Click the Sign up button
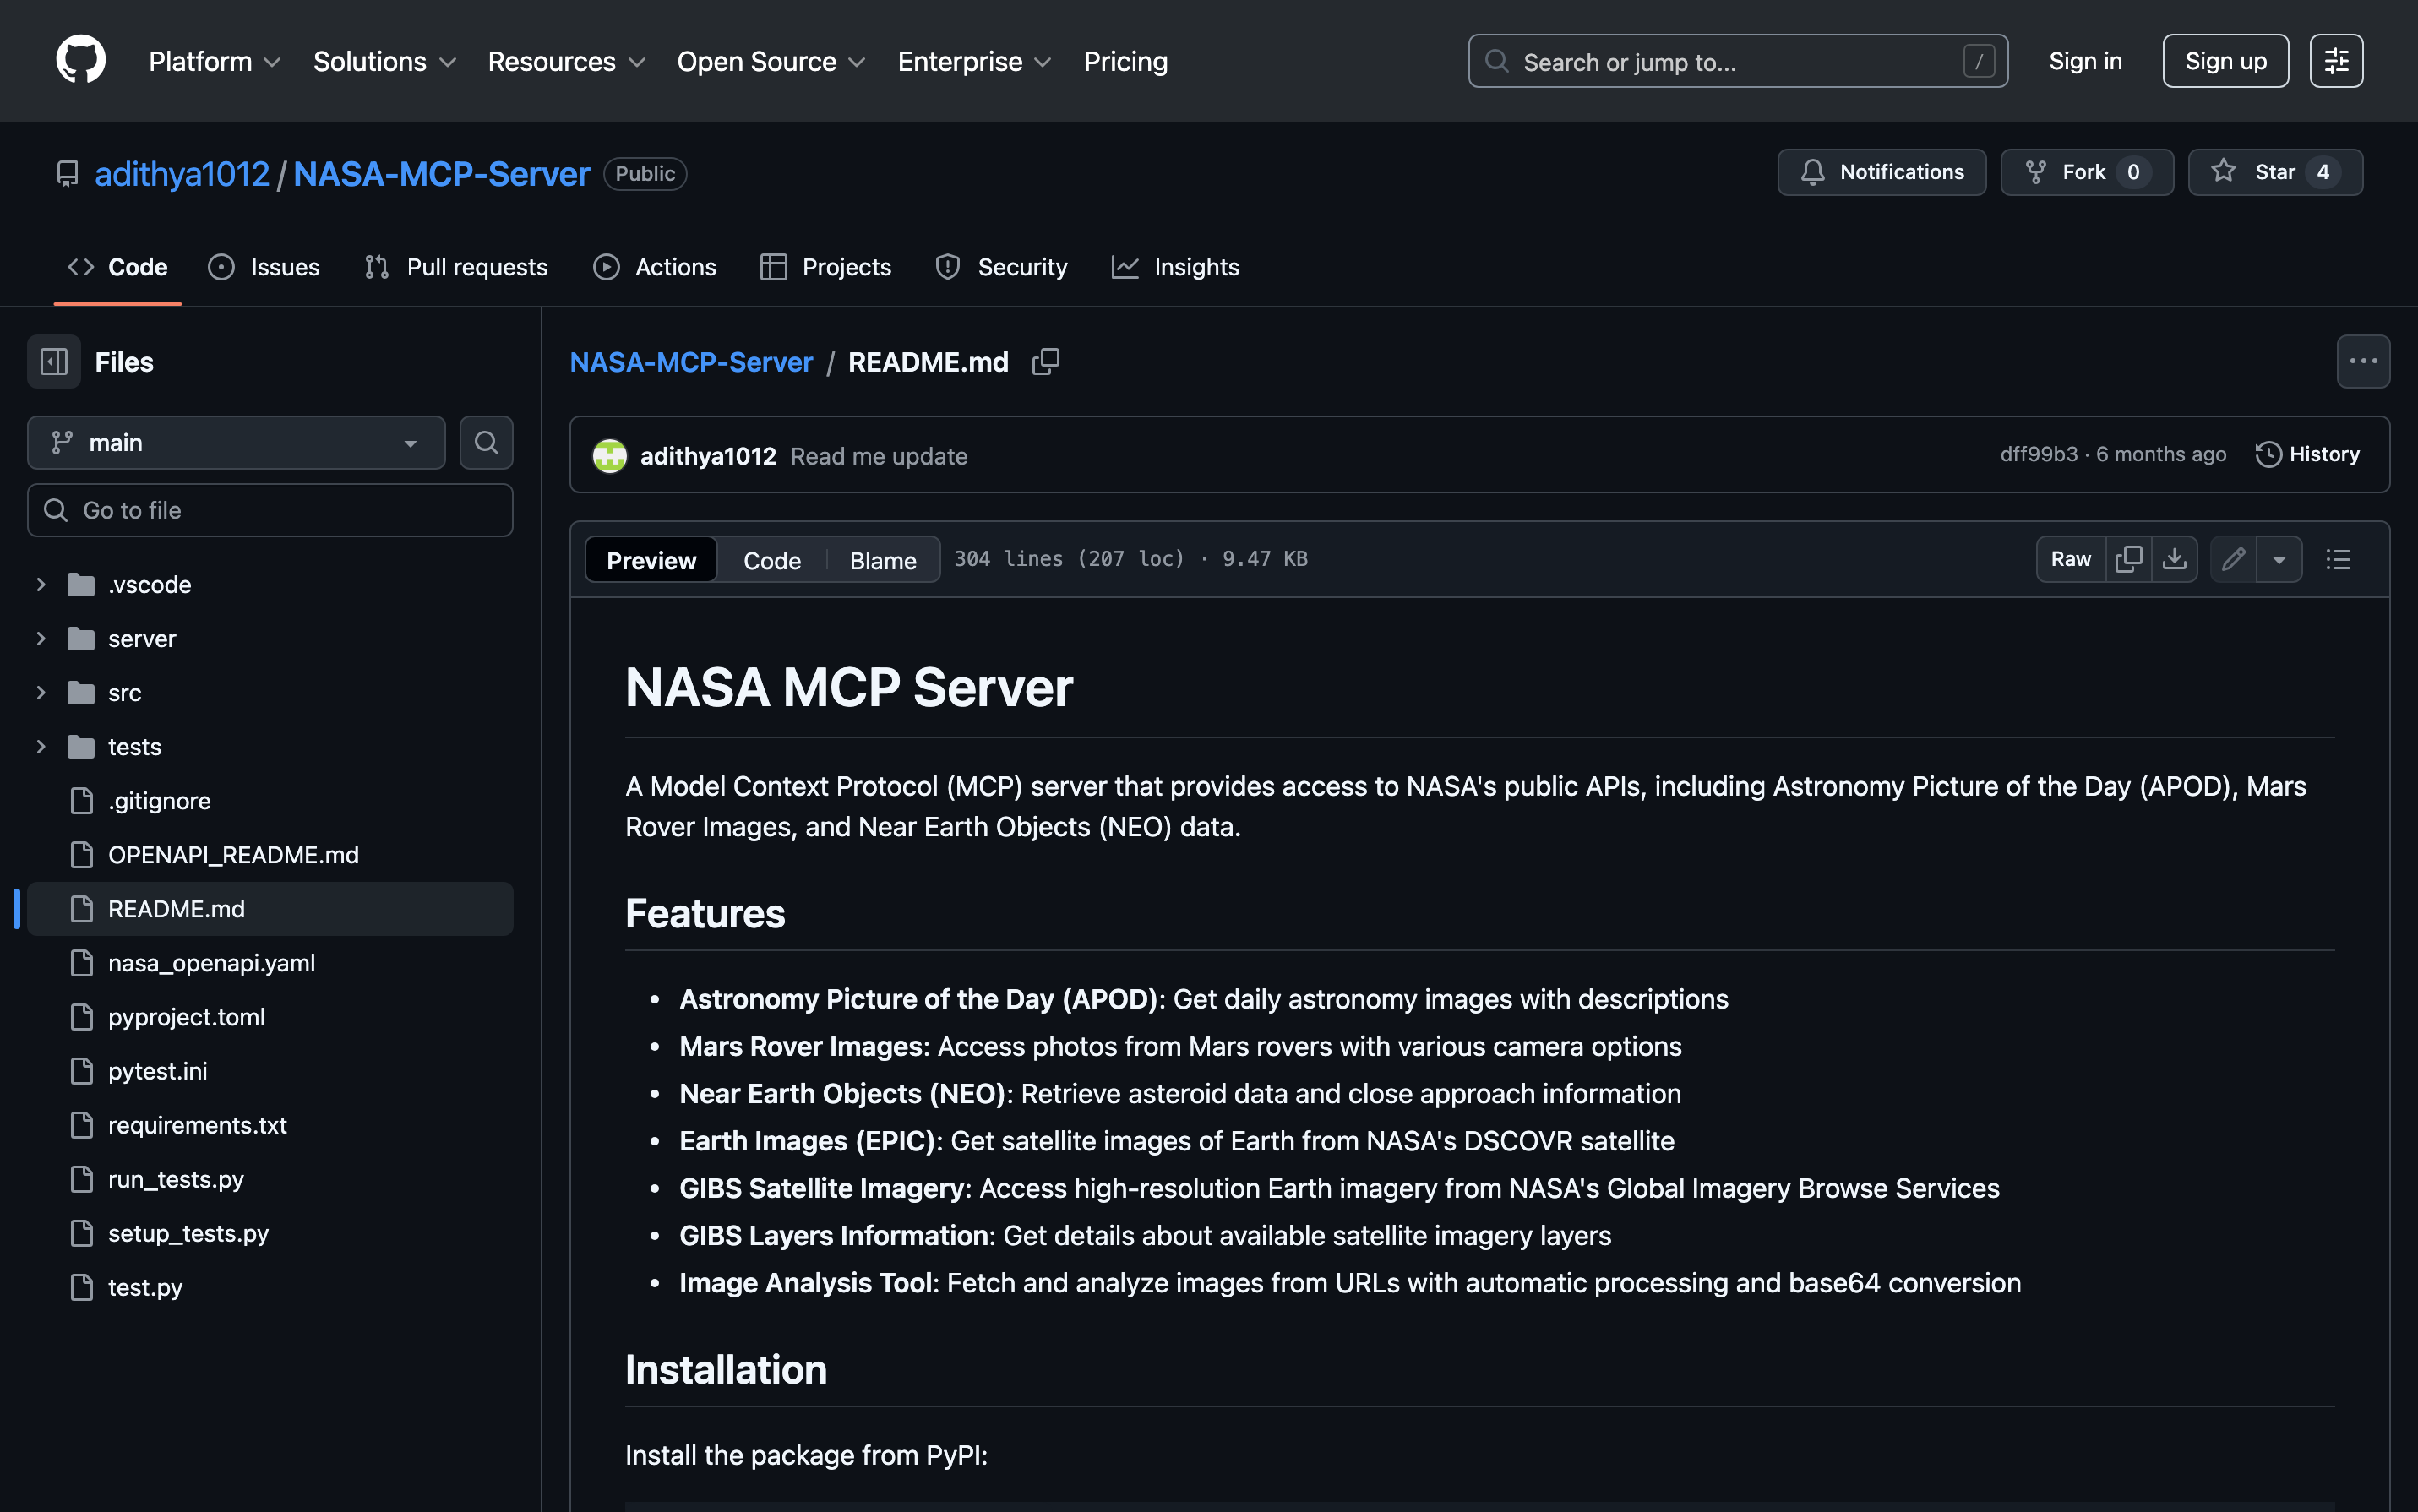 pyautogui.click(x=2225, y=61)
